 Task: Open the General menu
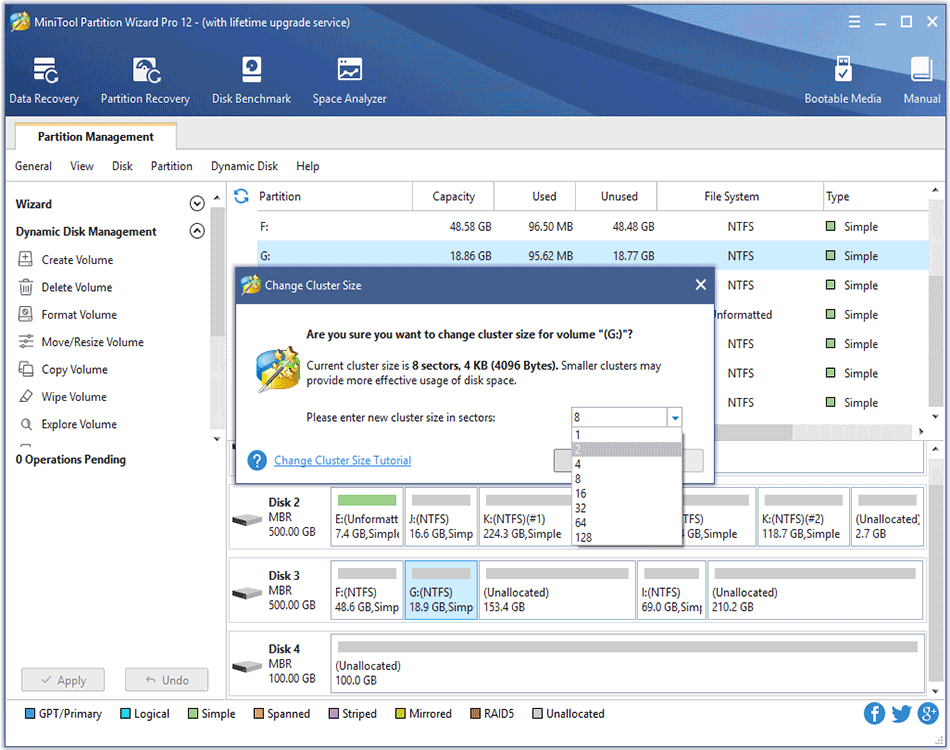(x=33, y=166)
